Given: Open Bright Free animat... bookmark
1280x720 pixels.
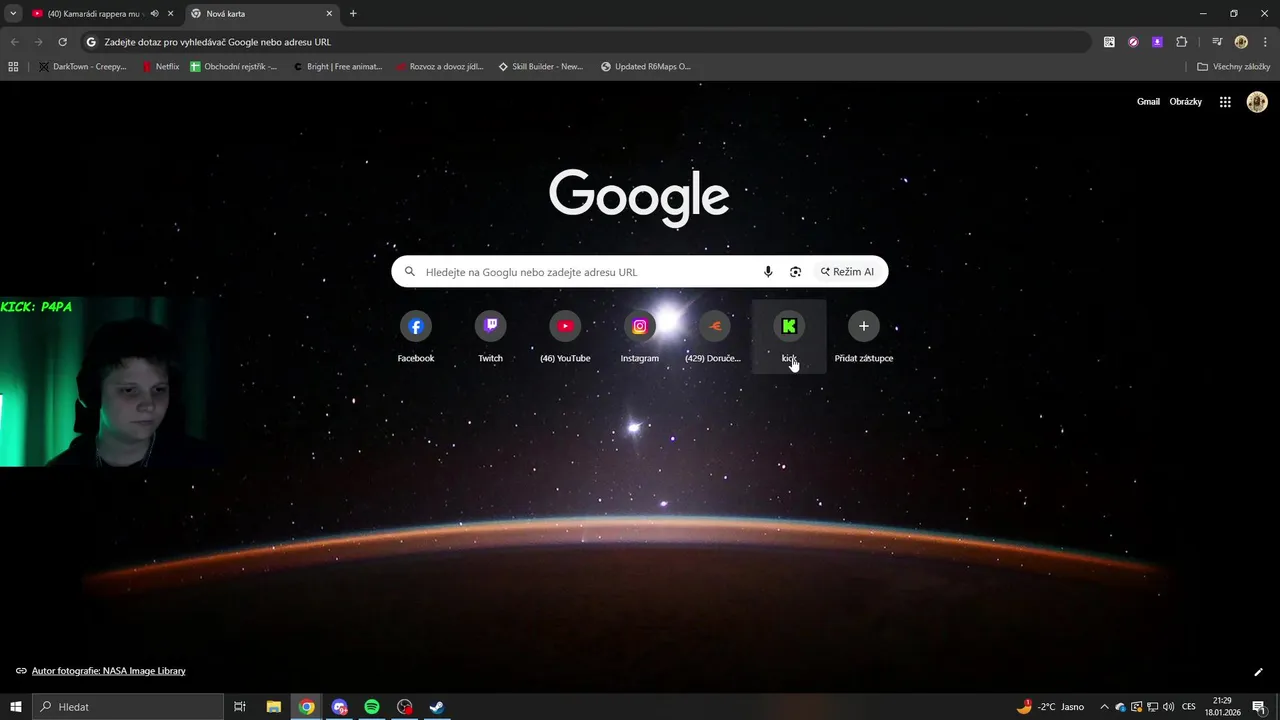Looking at the screenshot, I should click(x=338, y=67).
